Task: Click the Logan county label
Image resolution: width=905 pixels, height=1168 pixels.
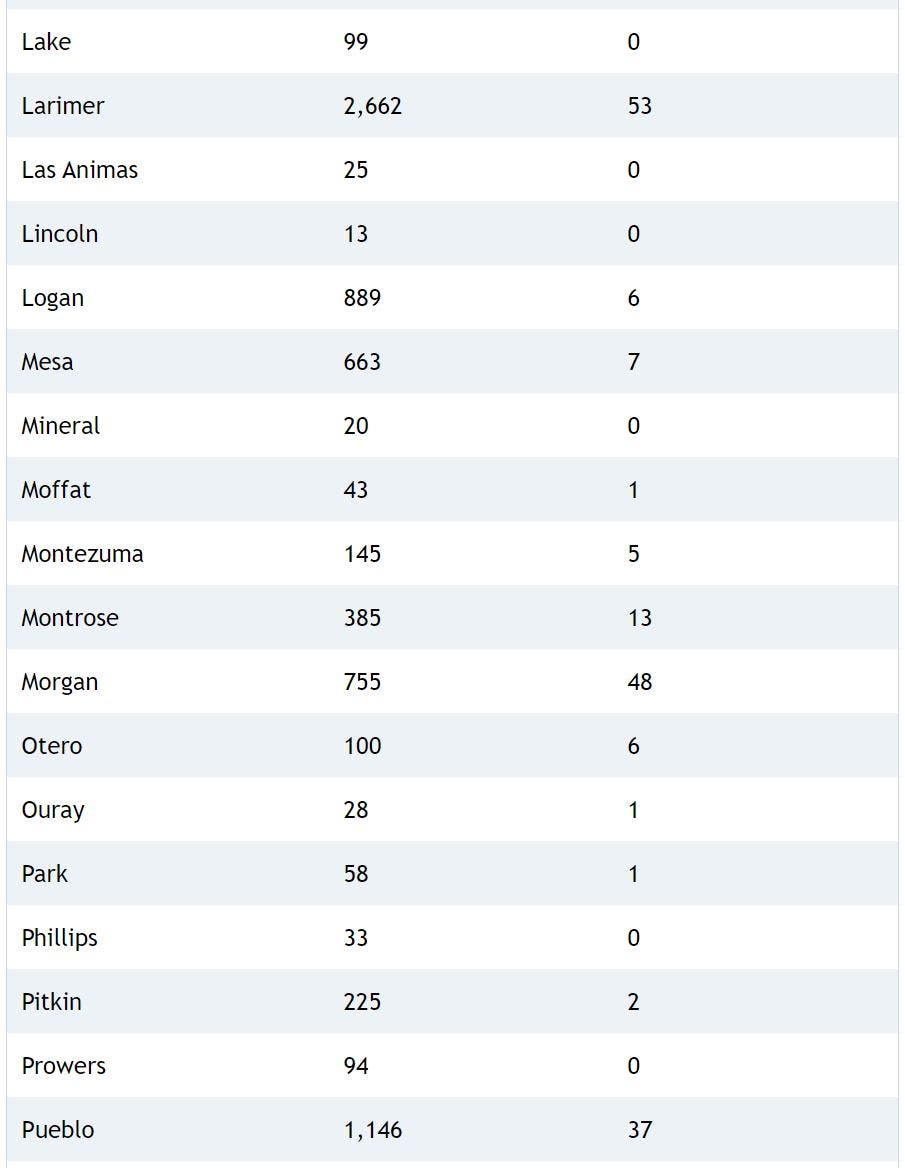Action: pos(53,298)
